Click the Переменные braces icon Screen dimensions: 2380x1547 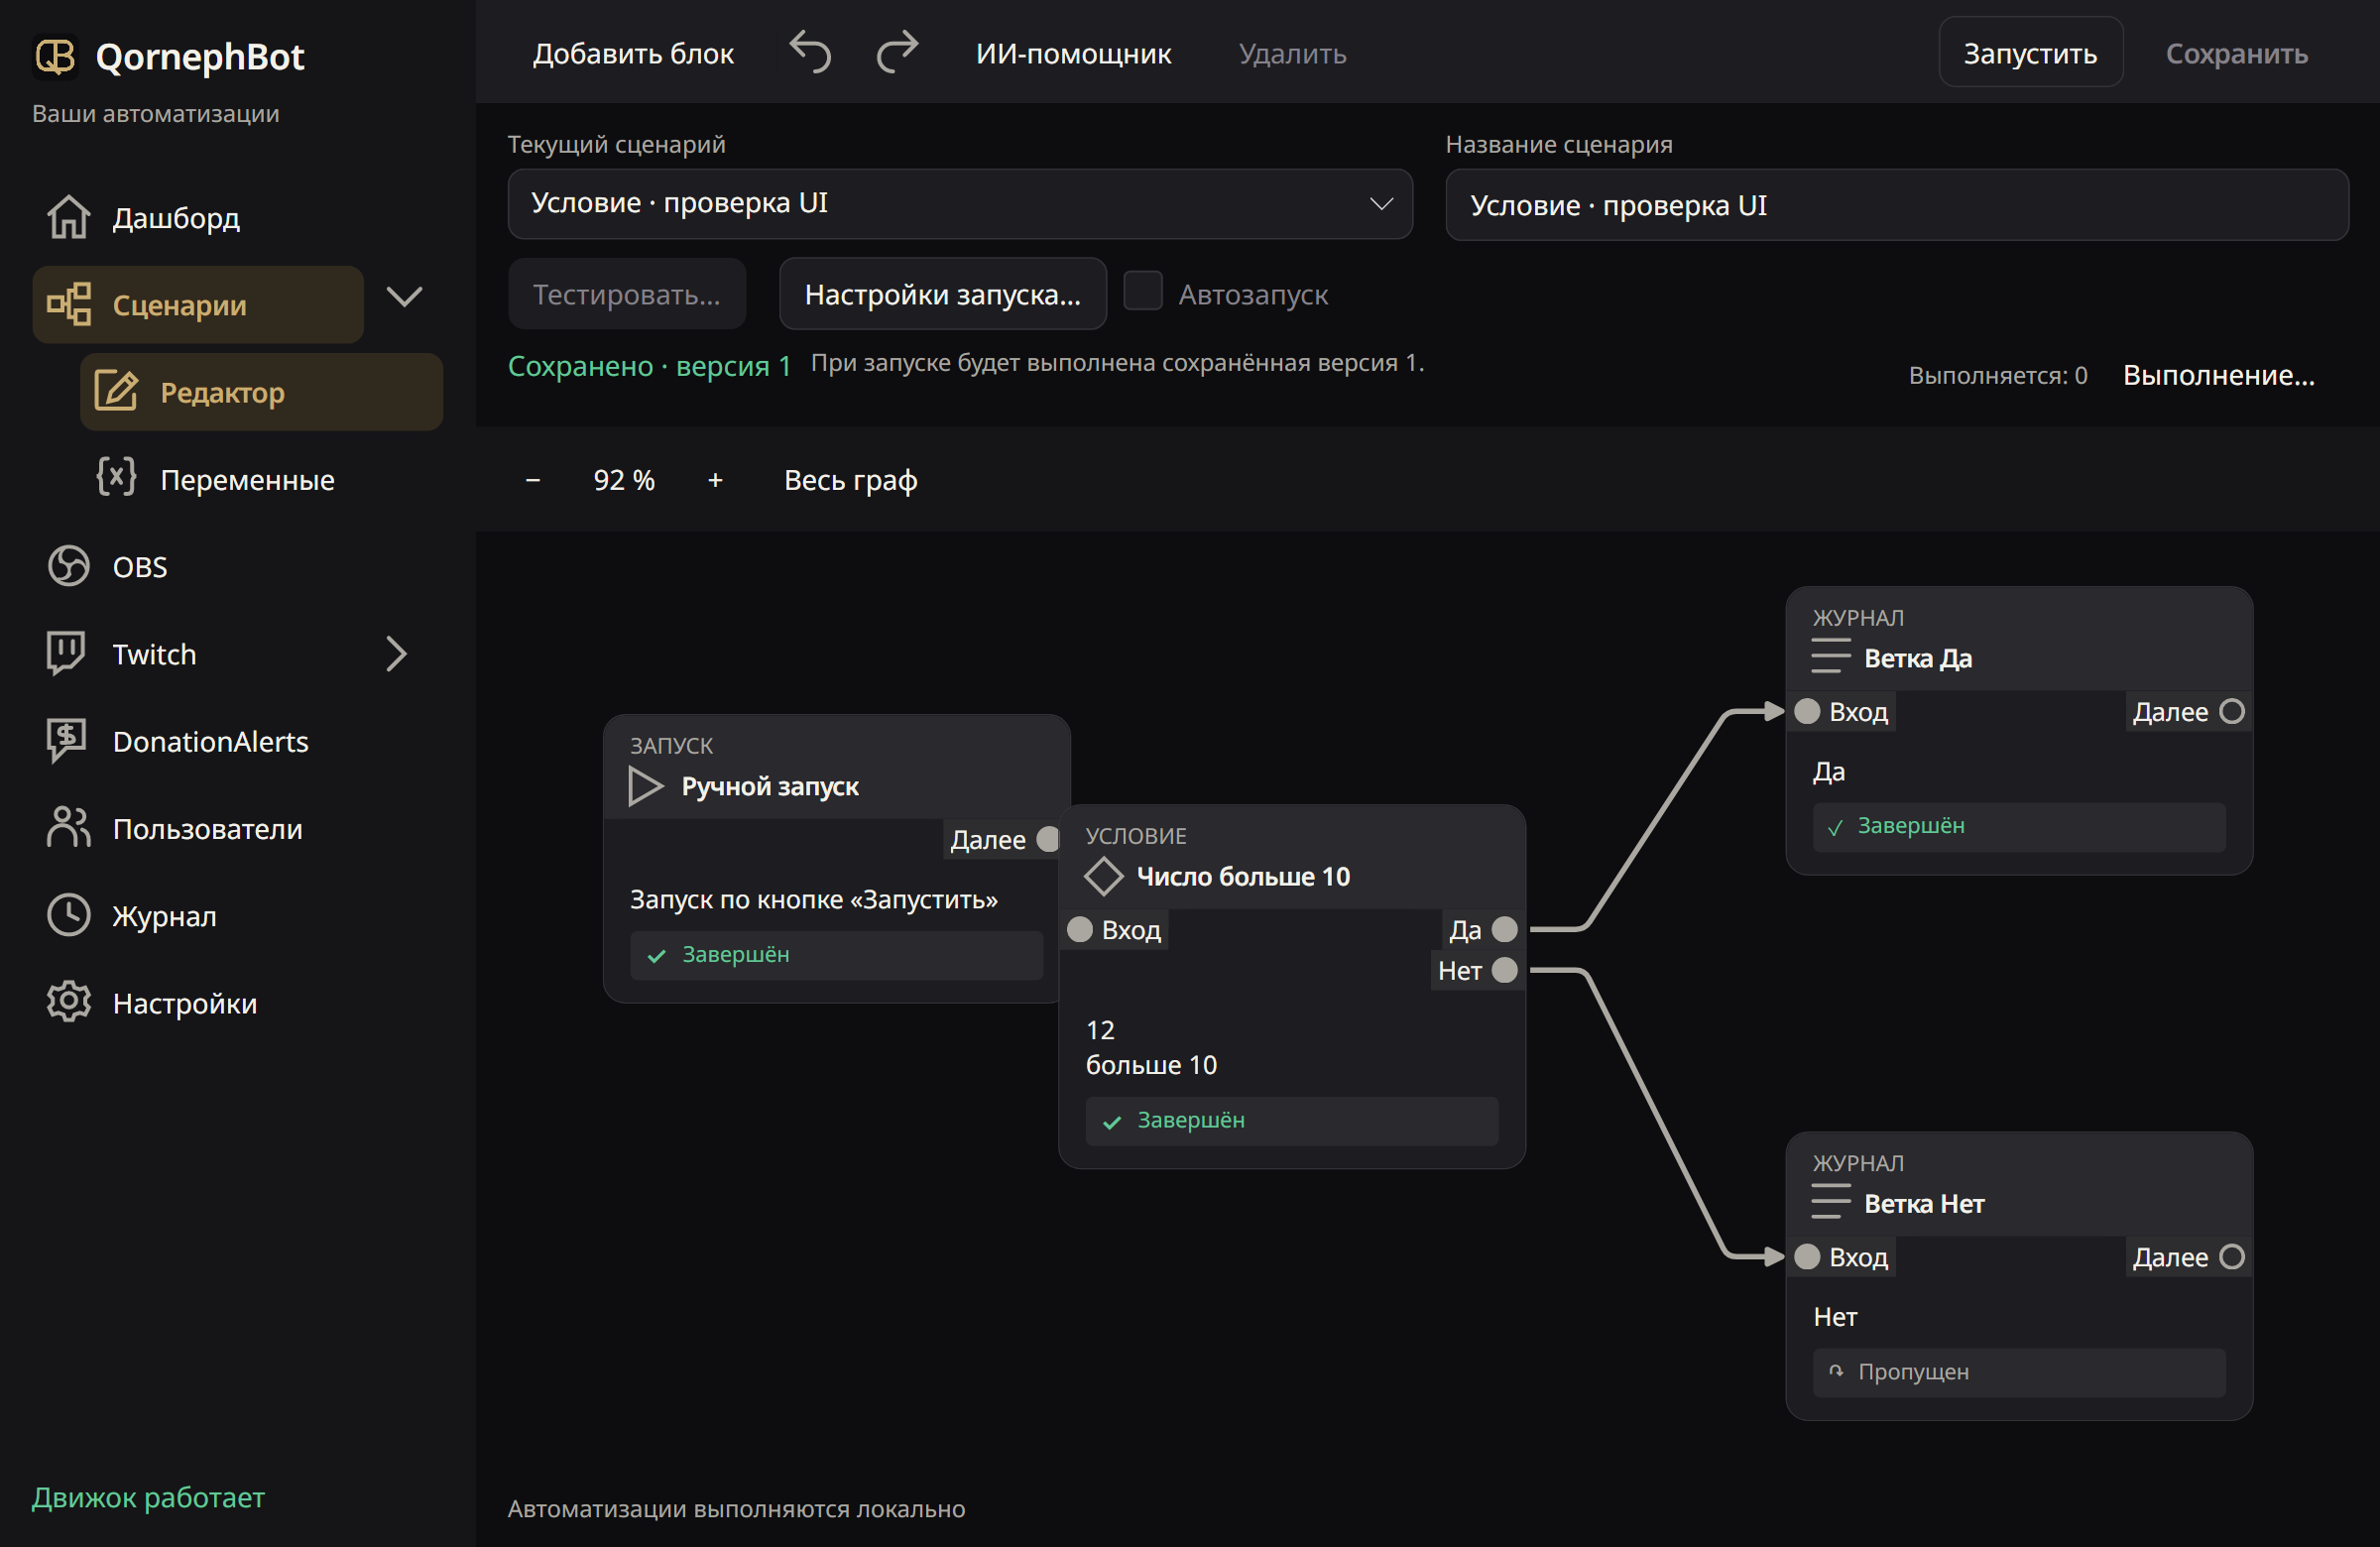coord(116,478)
